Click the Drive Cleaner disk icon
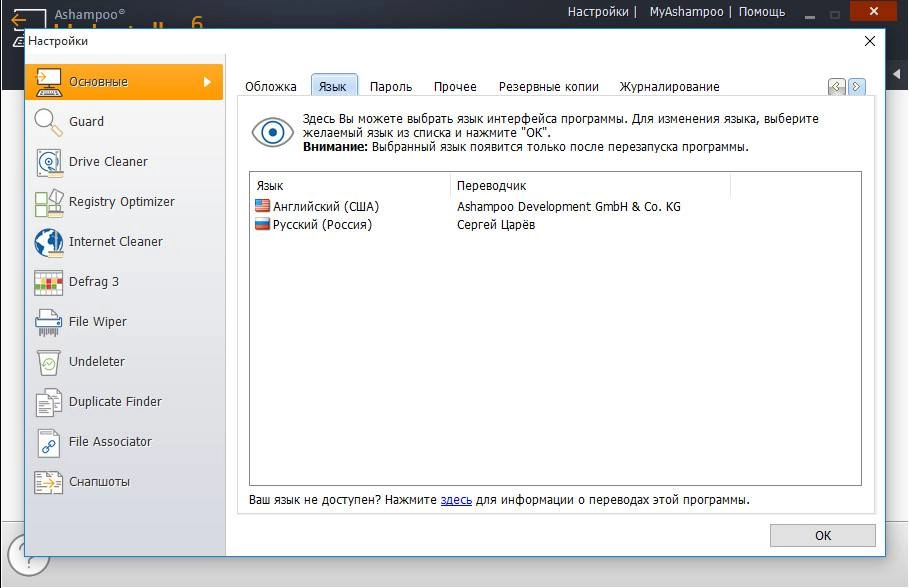 [49, 162]
